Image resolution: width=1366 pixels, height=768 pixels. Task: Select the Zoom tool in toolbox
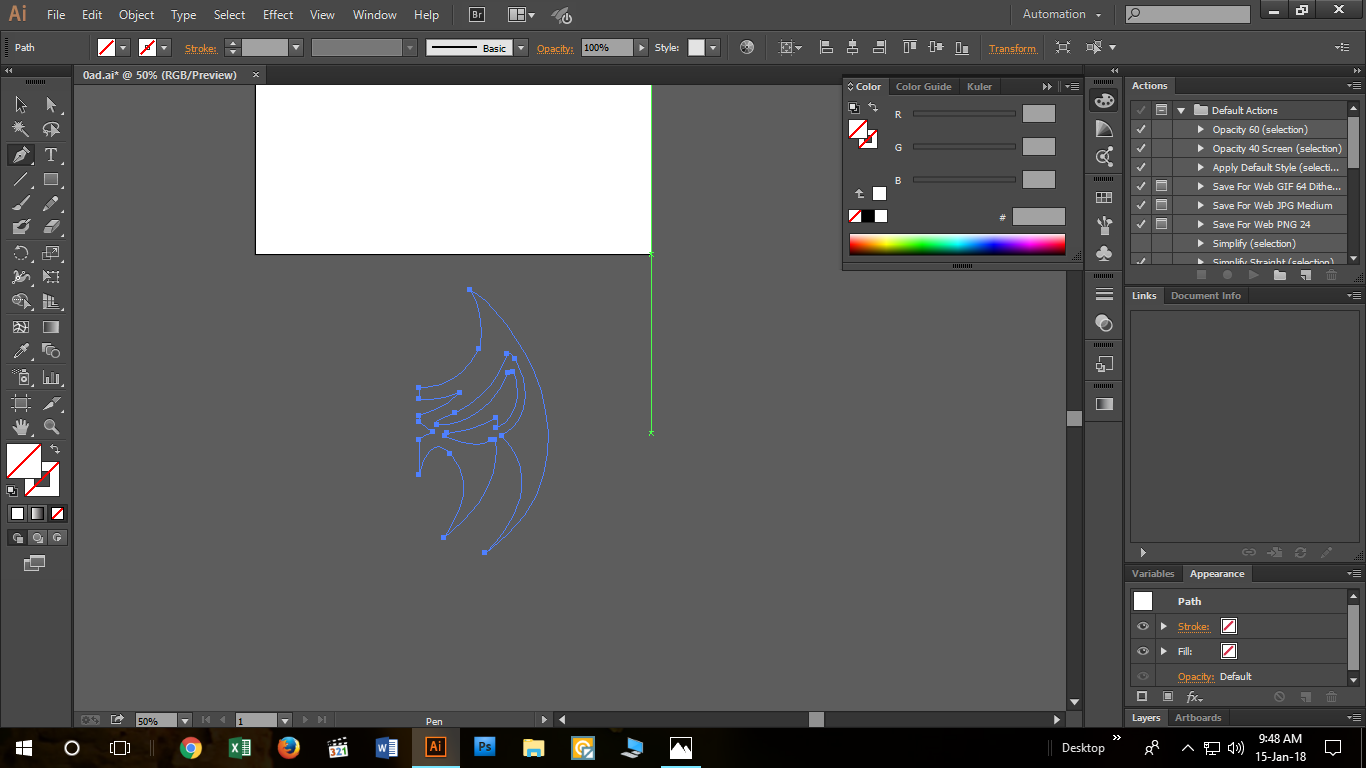click(x=51, y=427)
